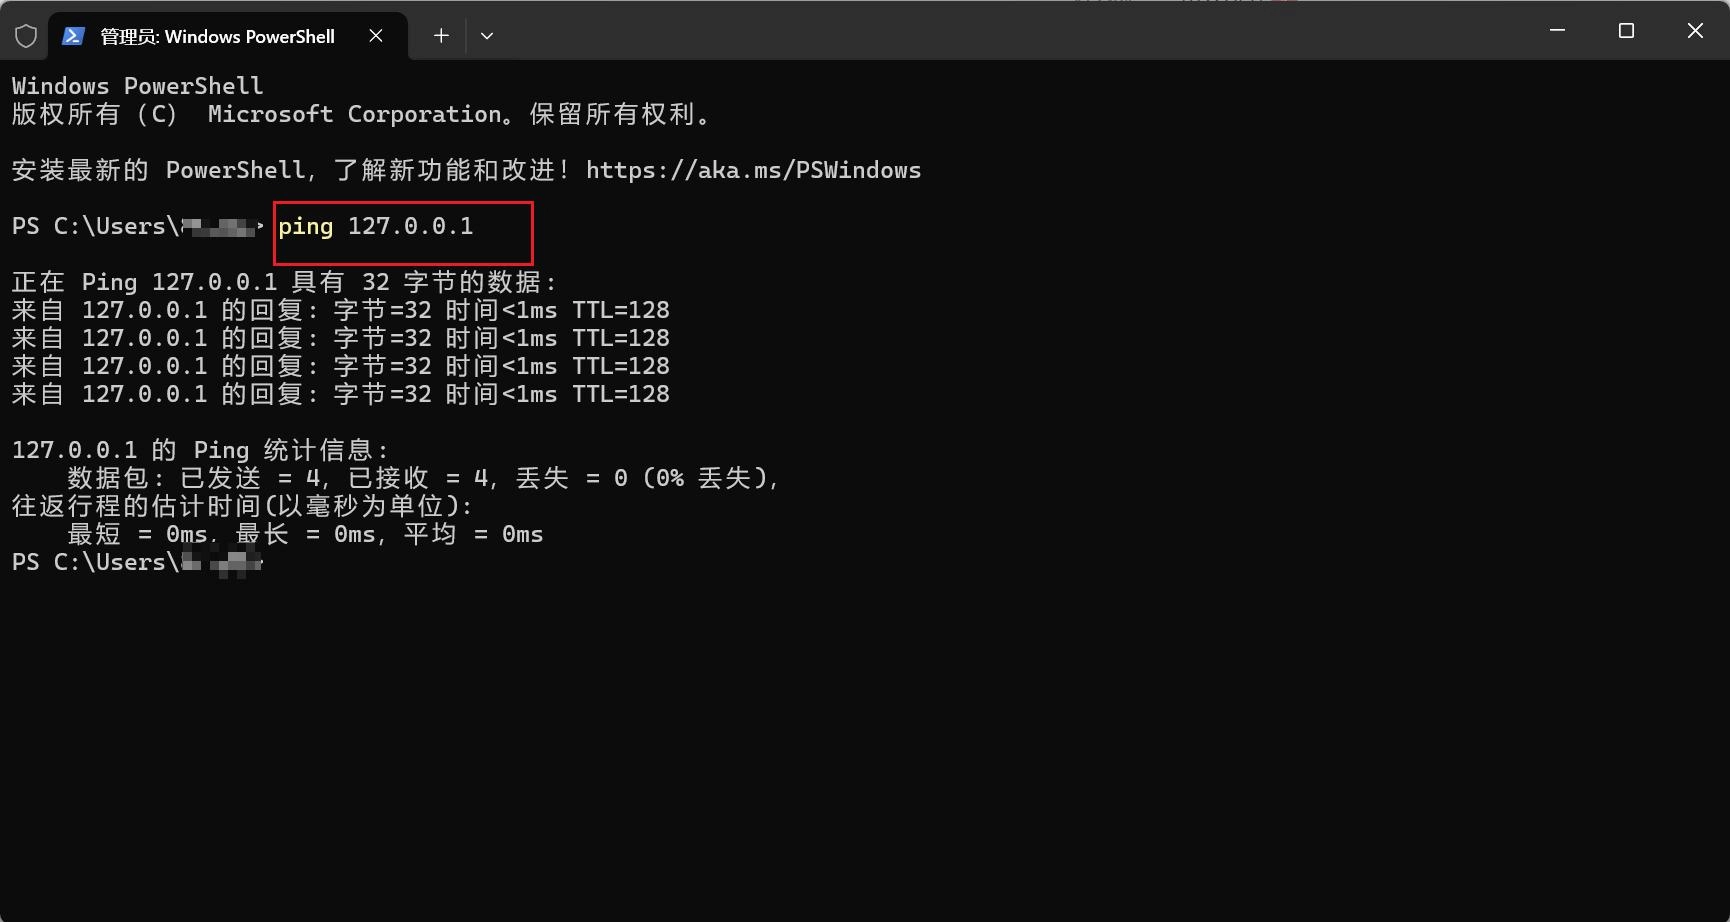Image resolution: width=1730 pixels, height=922 pixels.
Task: Click the first "来自 127.0.0.1 的回复" line
Action: point(340,310)
